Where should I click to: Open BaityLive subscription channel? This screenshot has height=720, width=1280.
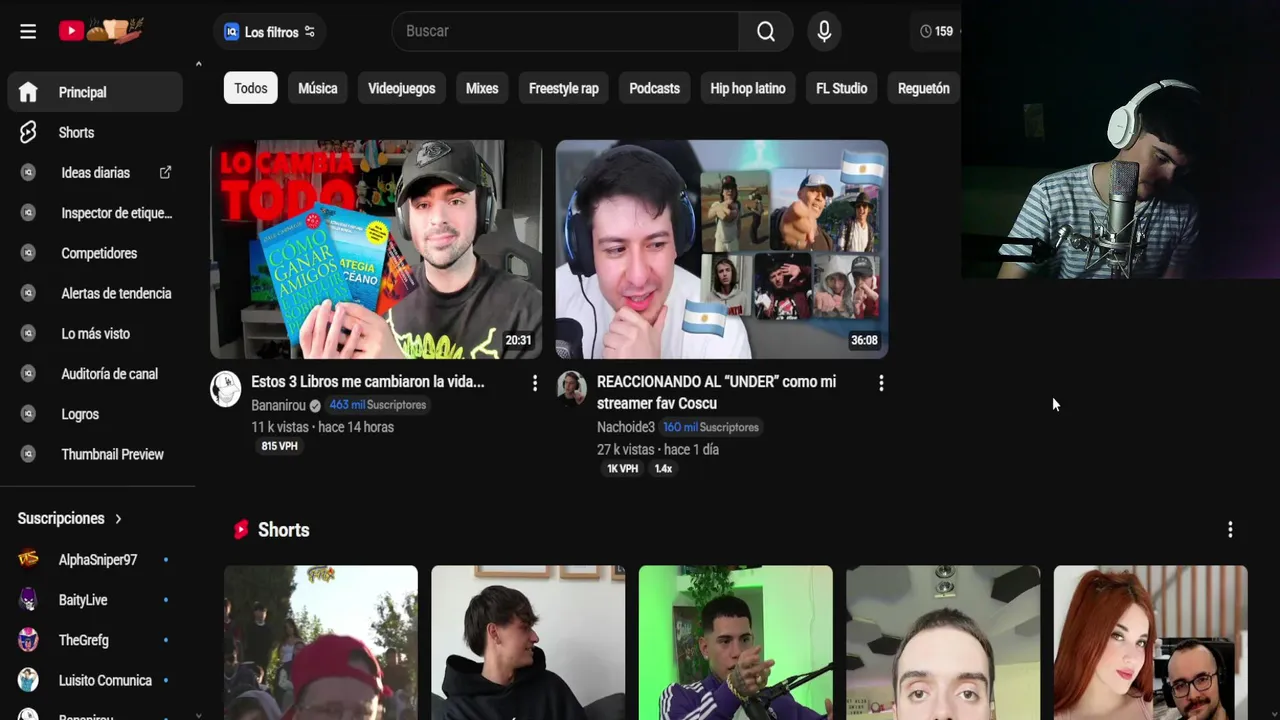click(x=95, y=600)
